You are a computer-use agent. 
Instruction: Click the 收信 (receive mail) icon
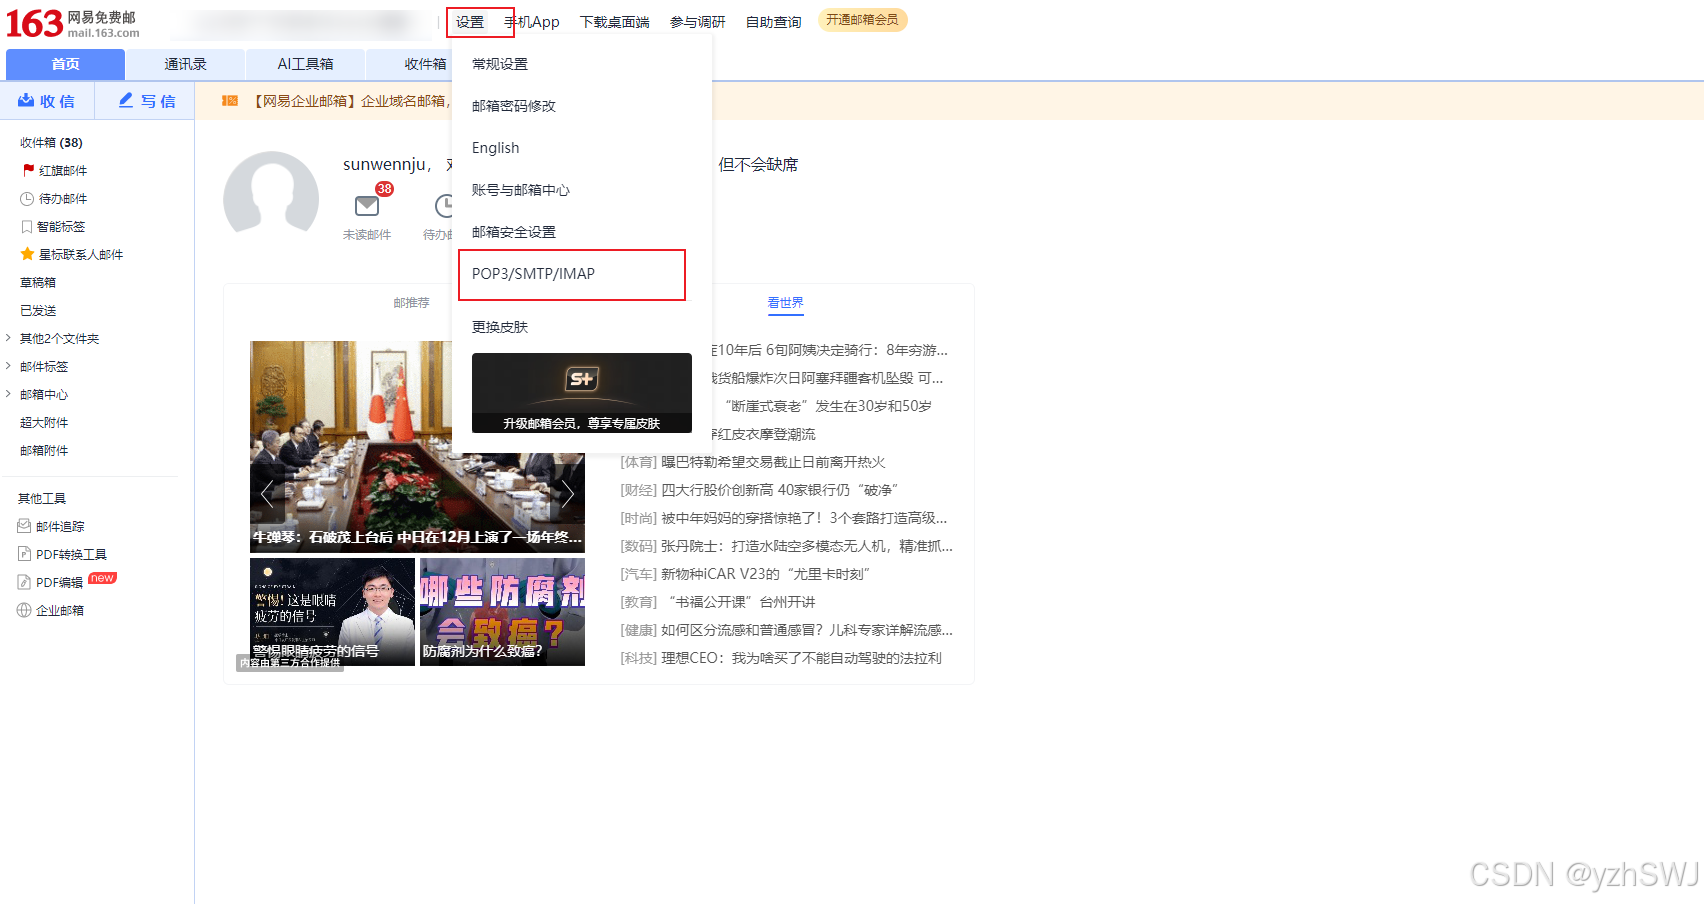point(25,101)
